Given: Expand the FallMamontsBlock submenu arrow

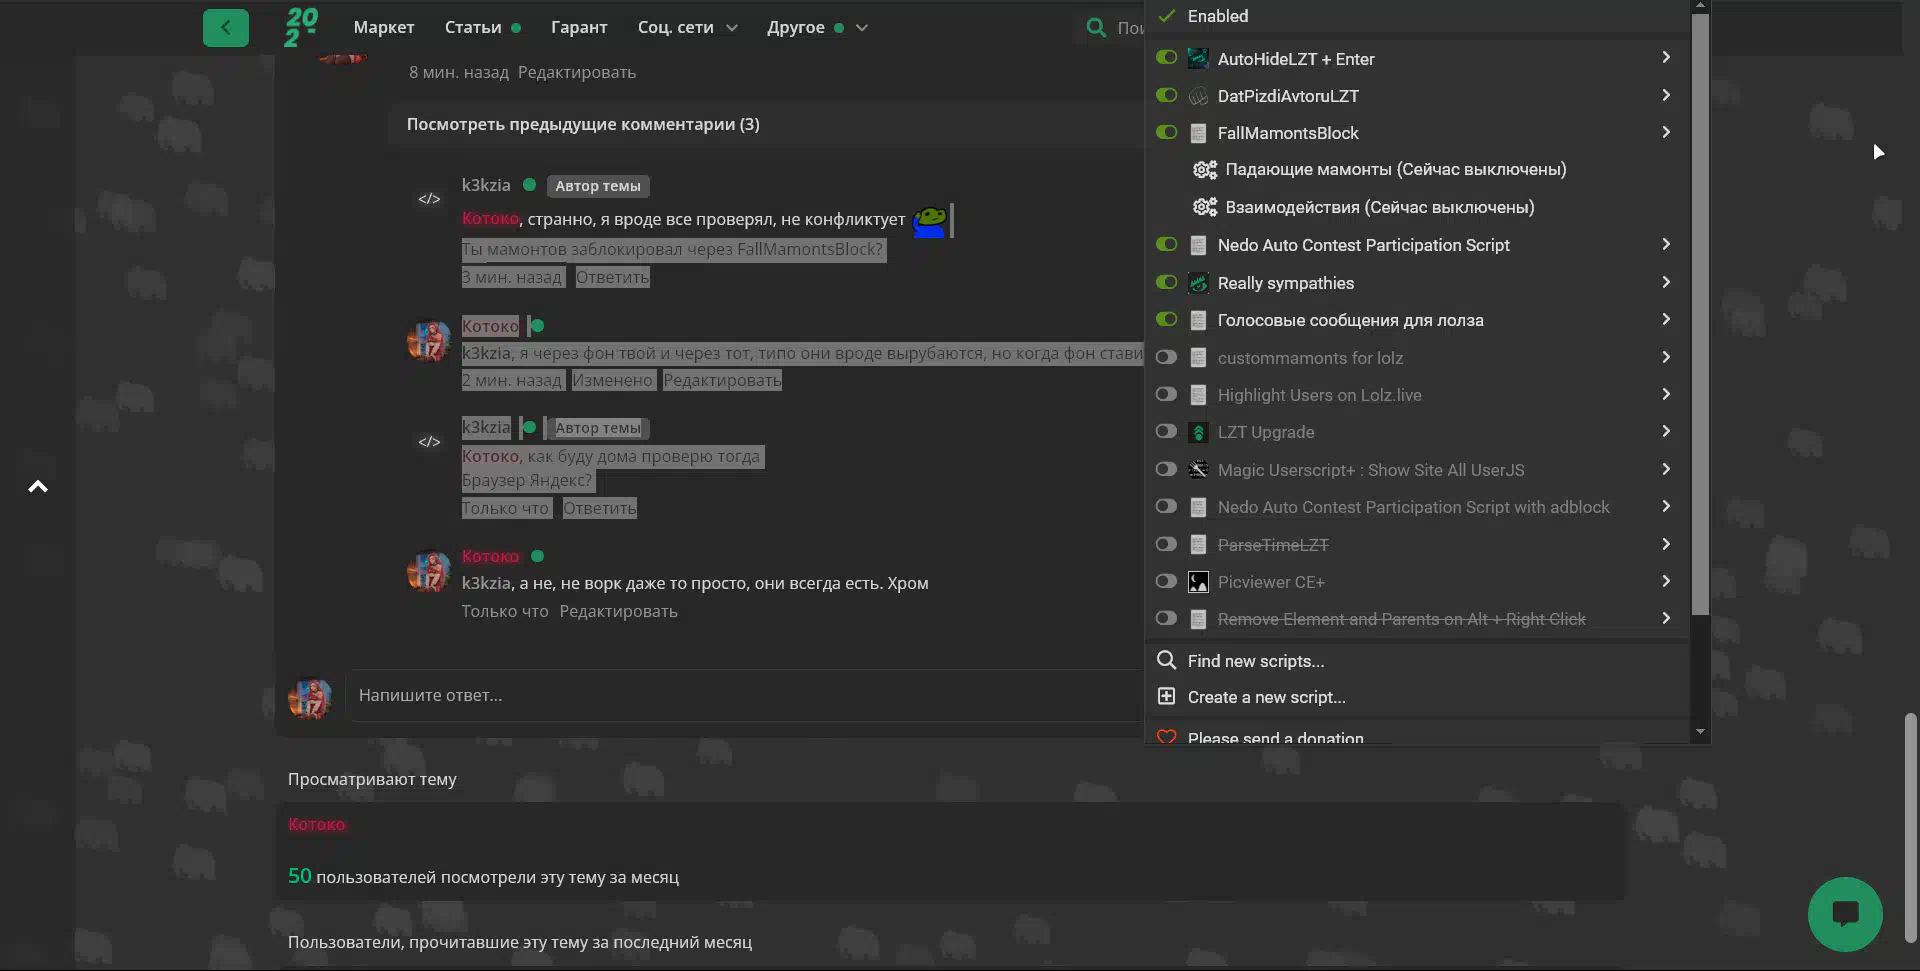Looking at the screenshot, I should coord(1666,132).
